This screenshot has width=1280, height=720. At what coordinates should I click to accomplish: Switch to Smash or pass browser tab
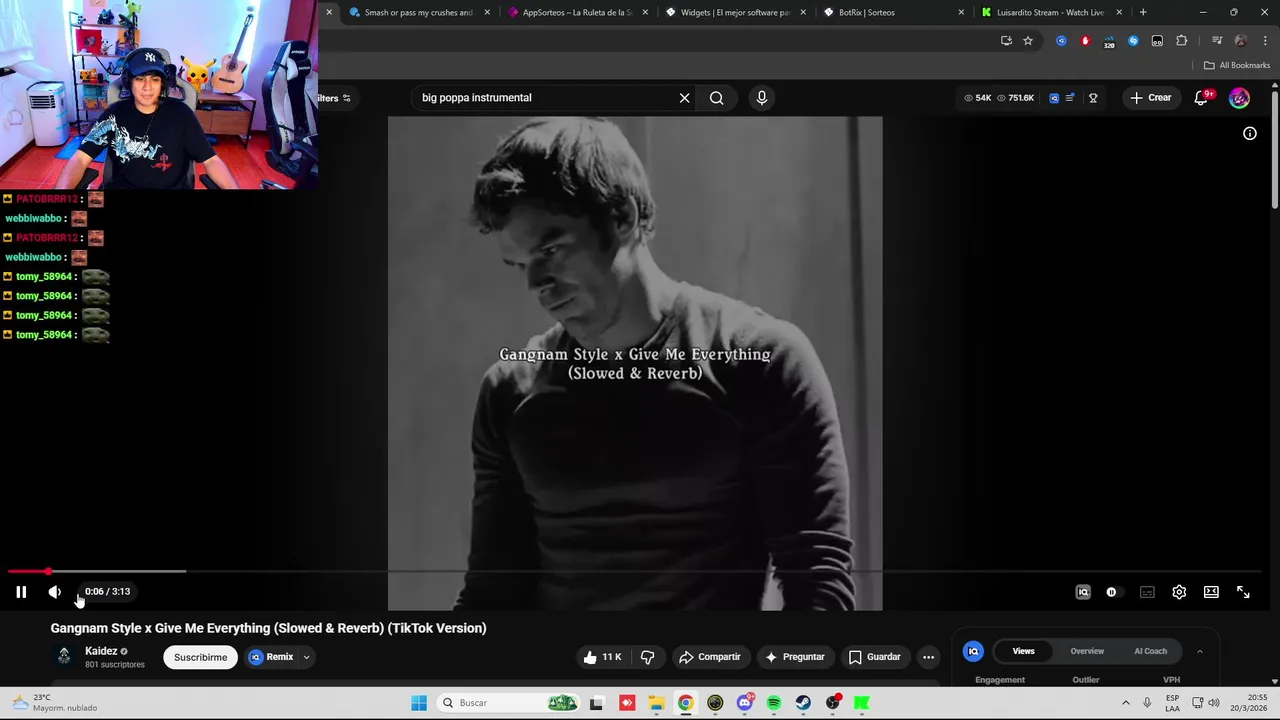point(419,12)
